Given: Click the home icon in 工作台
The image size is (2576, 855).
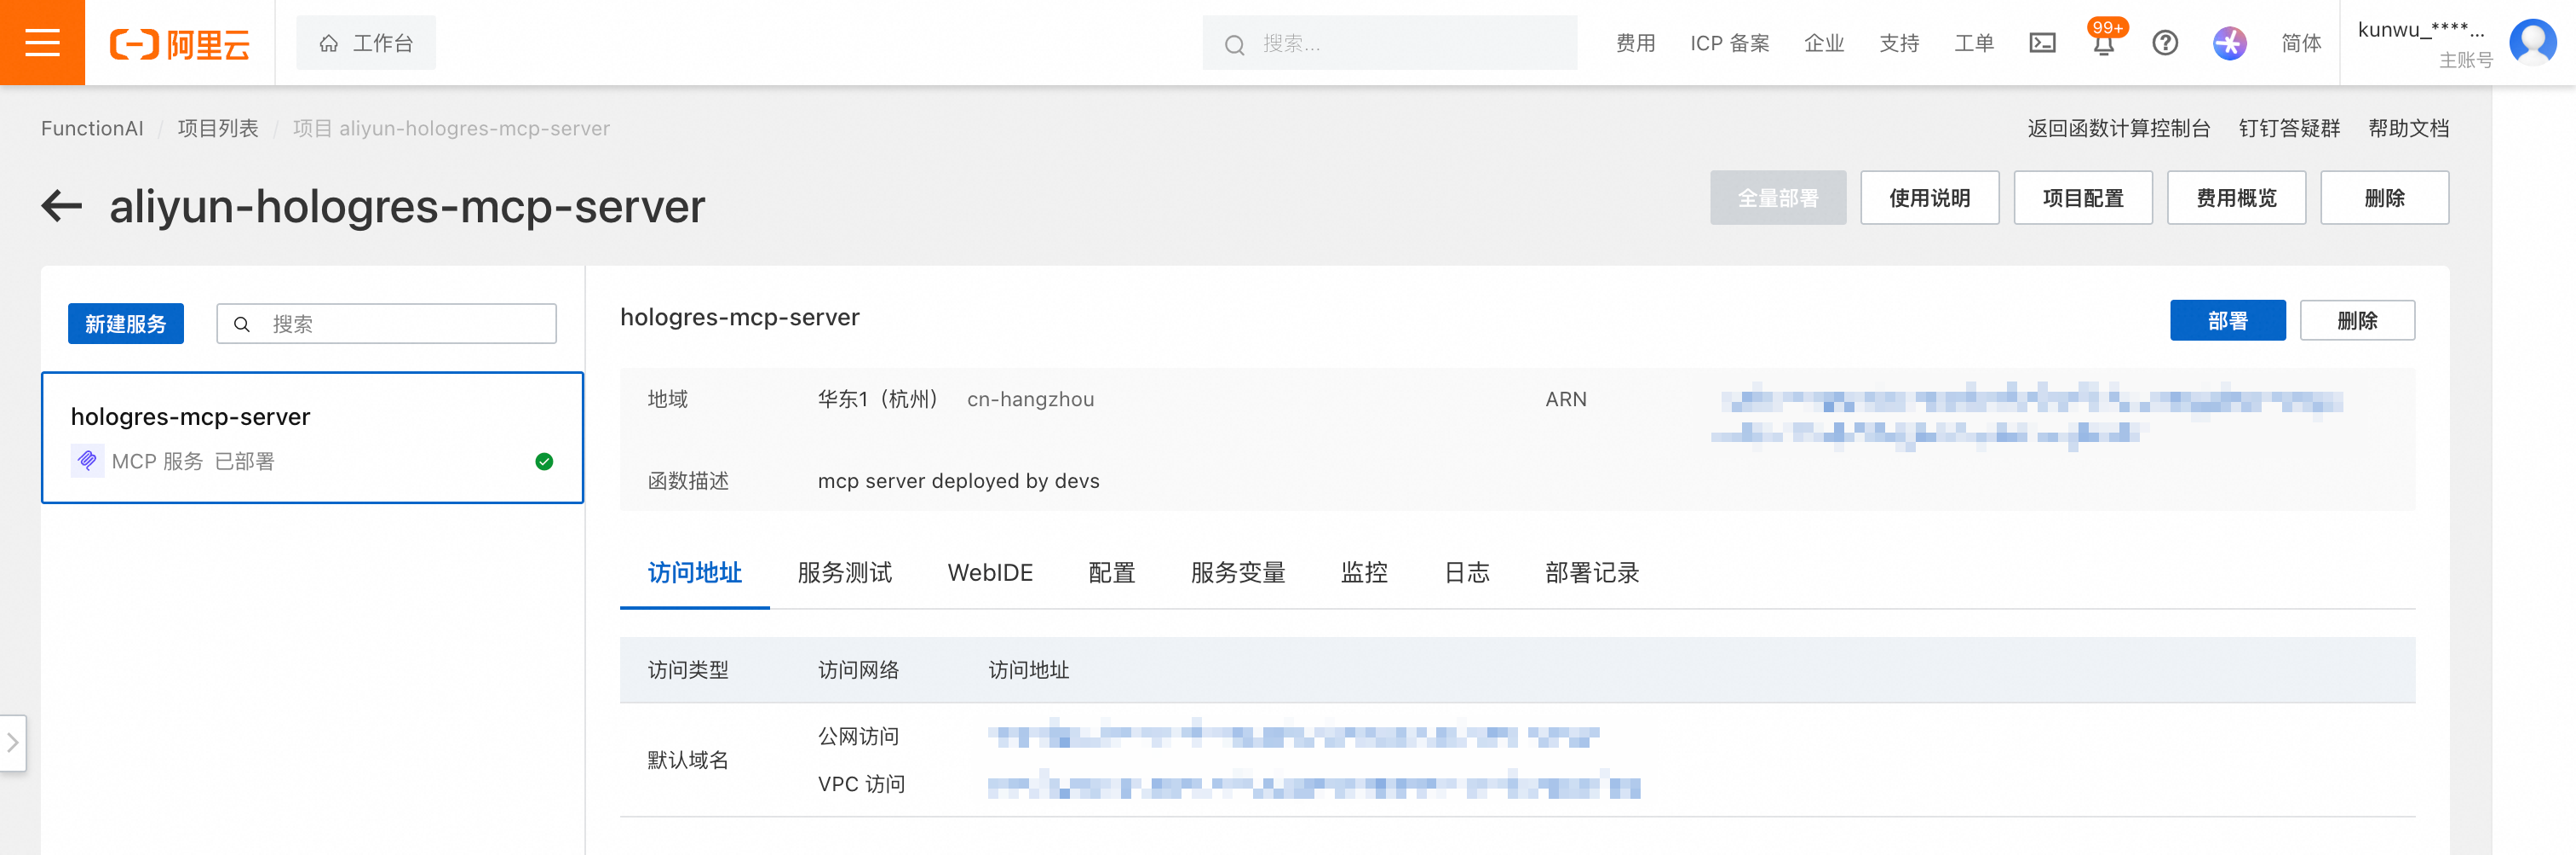Looking at the screenshot, I should (x=328, y=43).
